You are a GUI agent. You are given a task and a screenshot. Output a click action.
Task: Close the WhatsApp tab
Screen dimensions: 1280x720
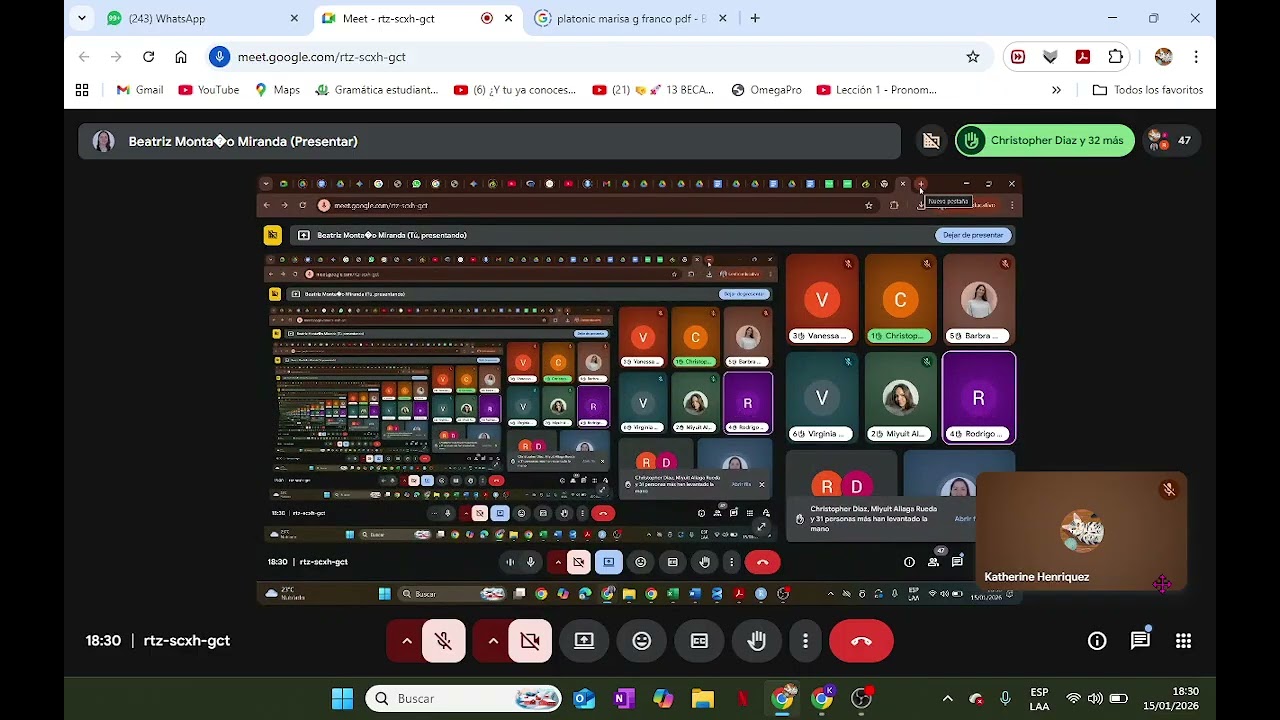(x=294, y=18)
